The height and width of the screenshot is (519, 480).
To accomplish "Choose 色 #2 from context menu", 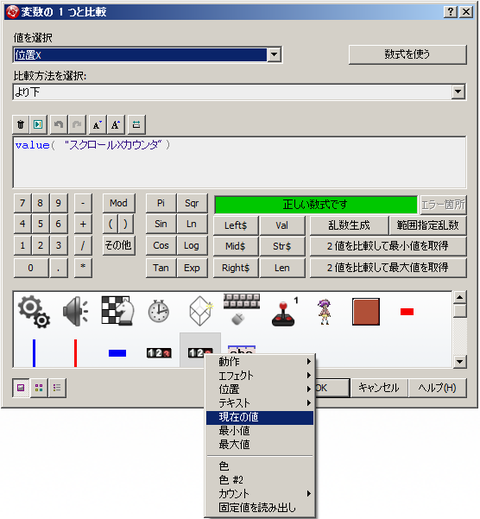I will click(260, 480).
